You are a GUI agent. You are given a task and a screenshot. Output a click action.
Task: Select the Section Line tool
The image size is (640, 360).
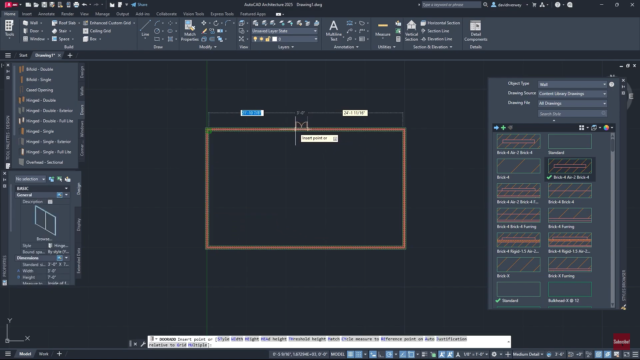[x=435, y=31]
